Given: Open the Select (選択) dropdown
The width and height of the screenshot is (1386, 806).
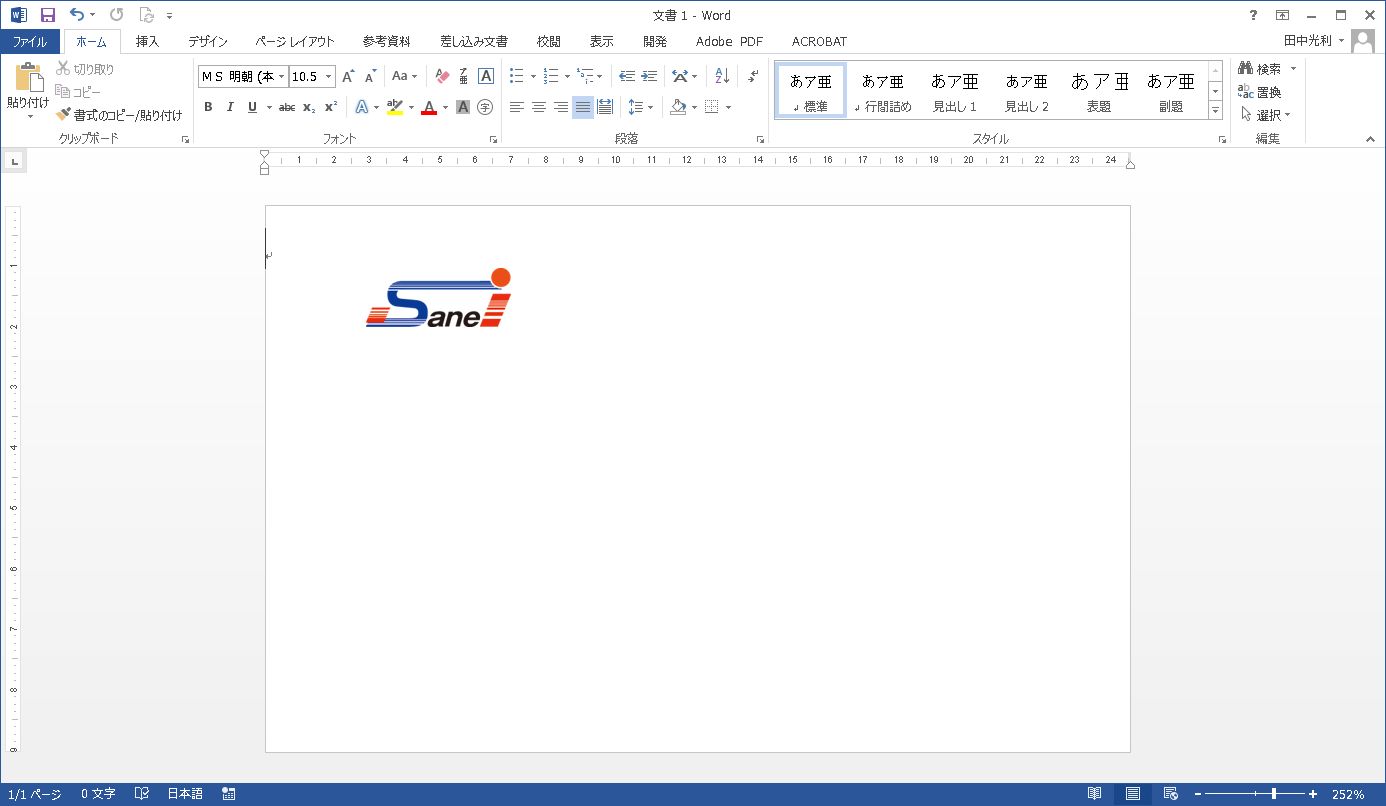Looking at the screenshot, I should pos(1266,115).
